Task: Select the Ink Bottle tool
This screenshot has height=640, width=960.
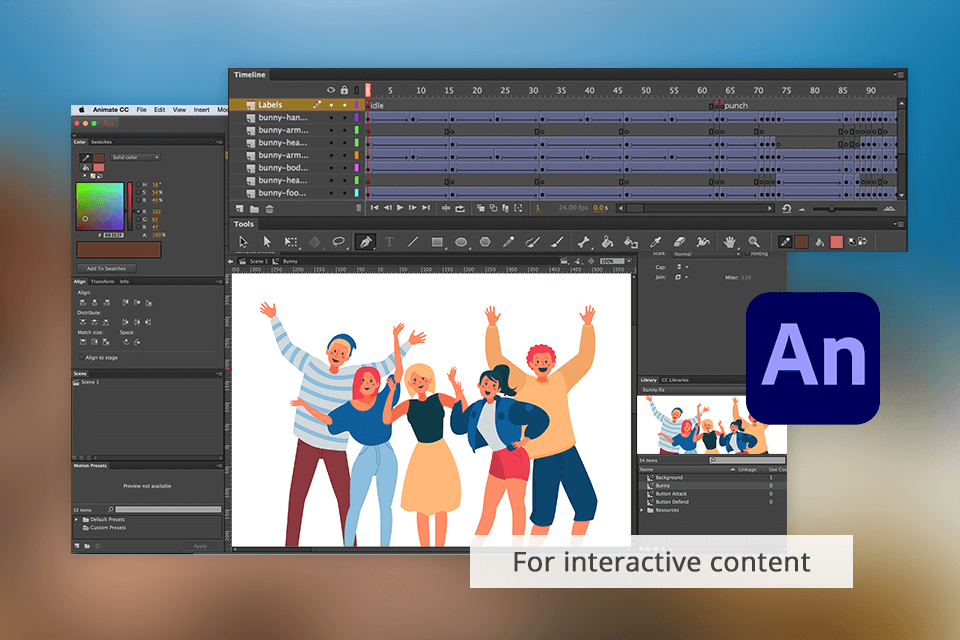Action: point(631,242)
